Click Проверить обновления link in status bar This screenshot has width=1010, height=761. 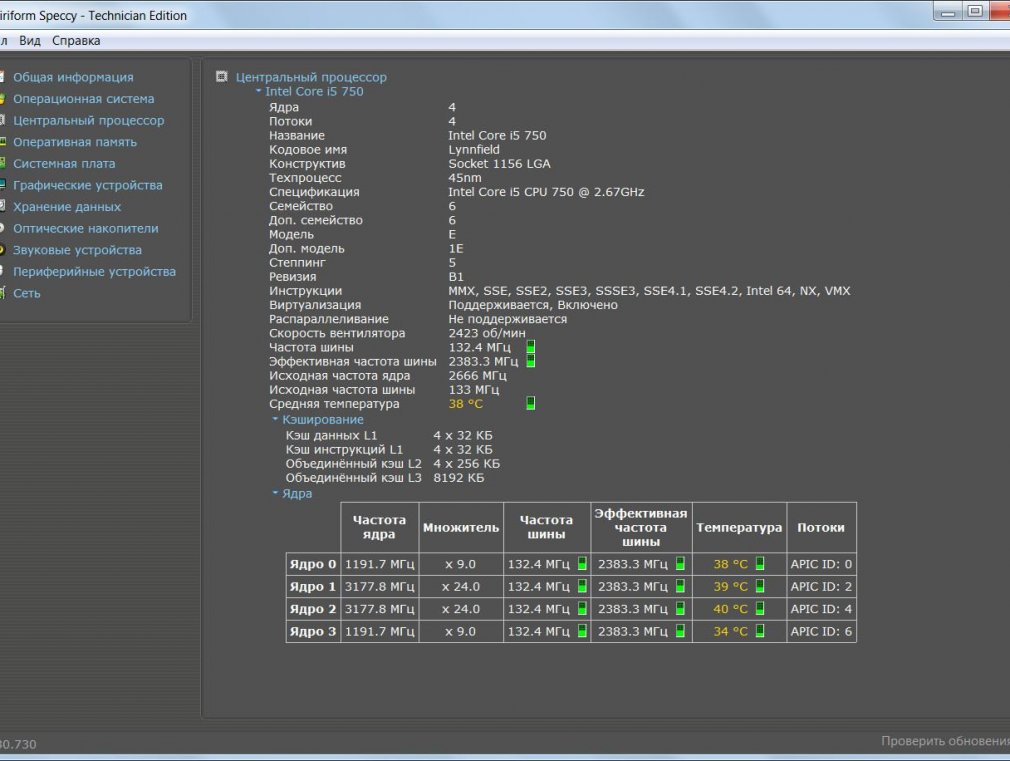tap(945, 741)
